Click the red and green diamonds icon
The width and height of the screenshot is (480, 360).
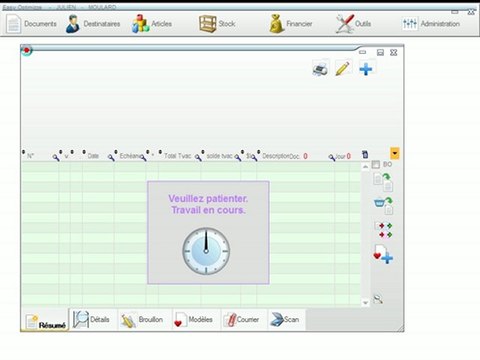pos(384,230)
